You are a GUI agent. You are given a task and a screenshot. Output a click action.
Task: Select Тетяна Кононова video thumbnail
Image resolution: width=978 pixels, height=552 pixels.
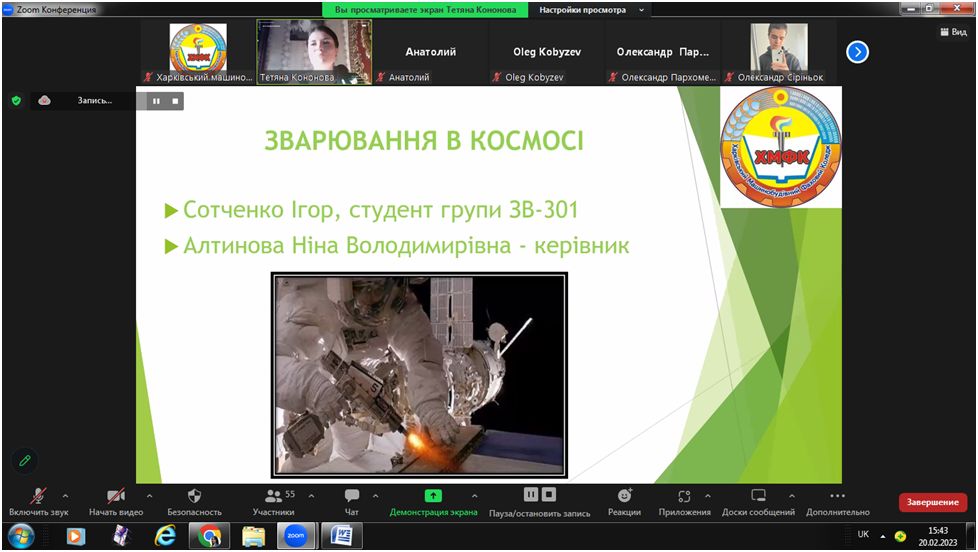tap(314, 52)
